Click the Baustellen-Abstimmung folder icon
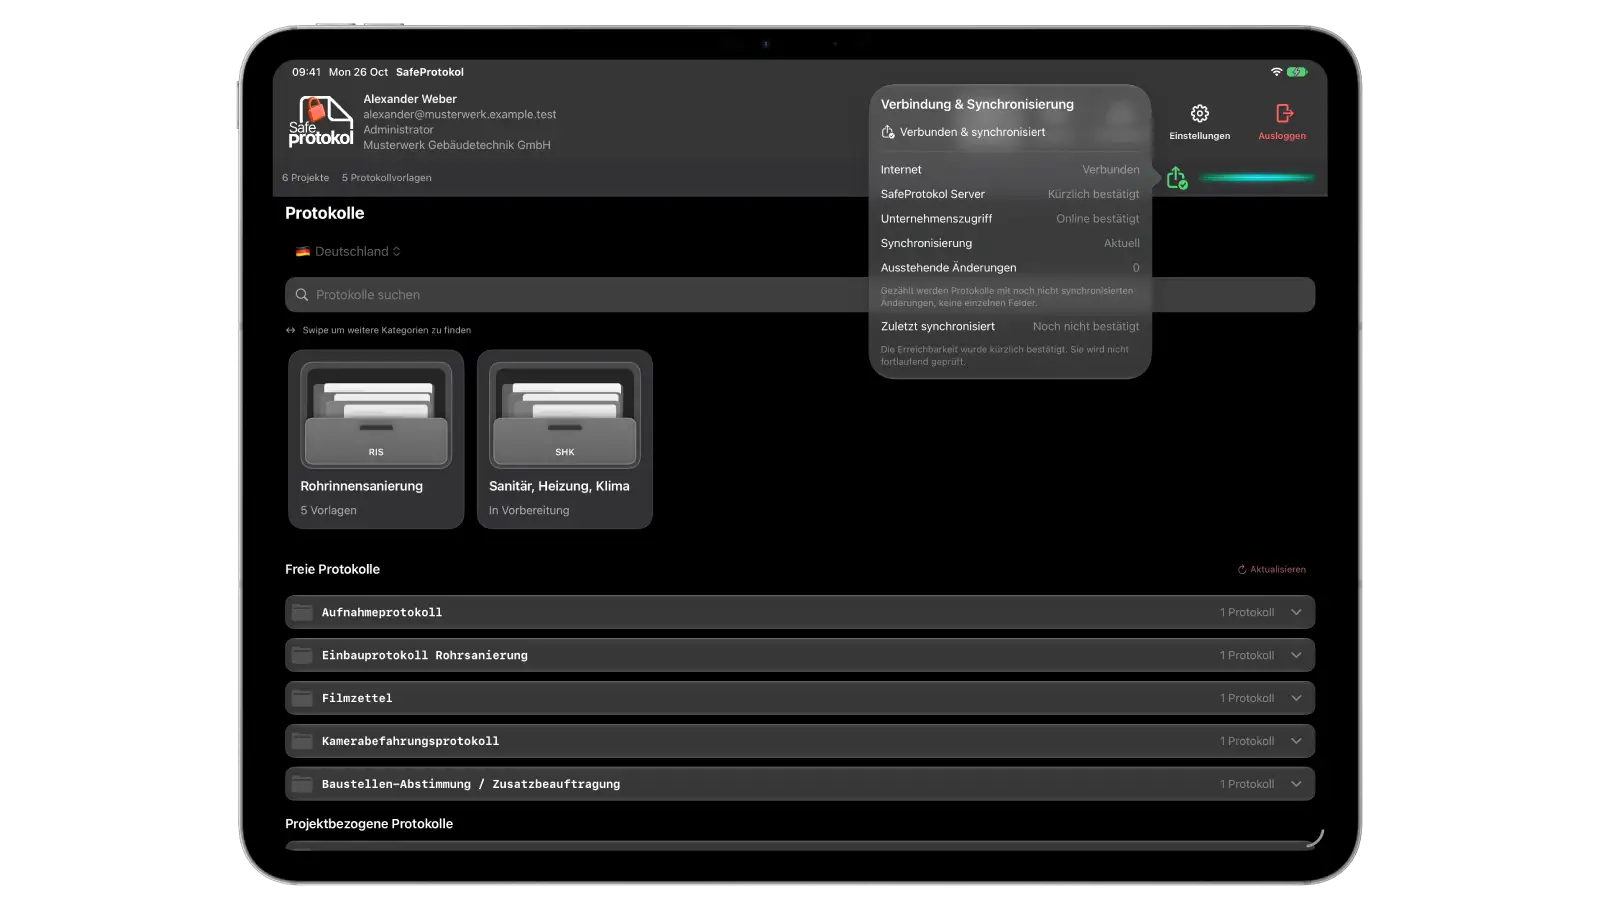This screenshot has height=901, width=1601. tap(302, 784)
